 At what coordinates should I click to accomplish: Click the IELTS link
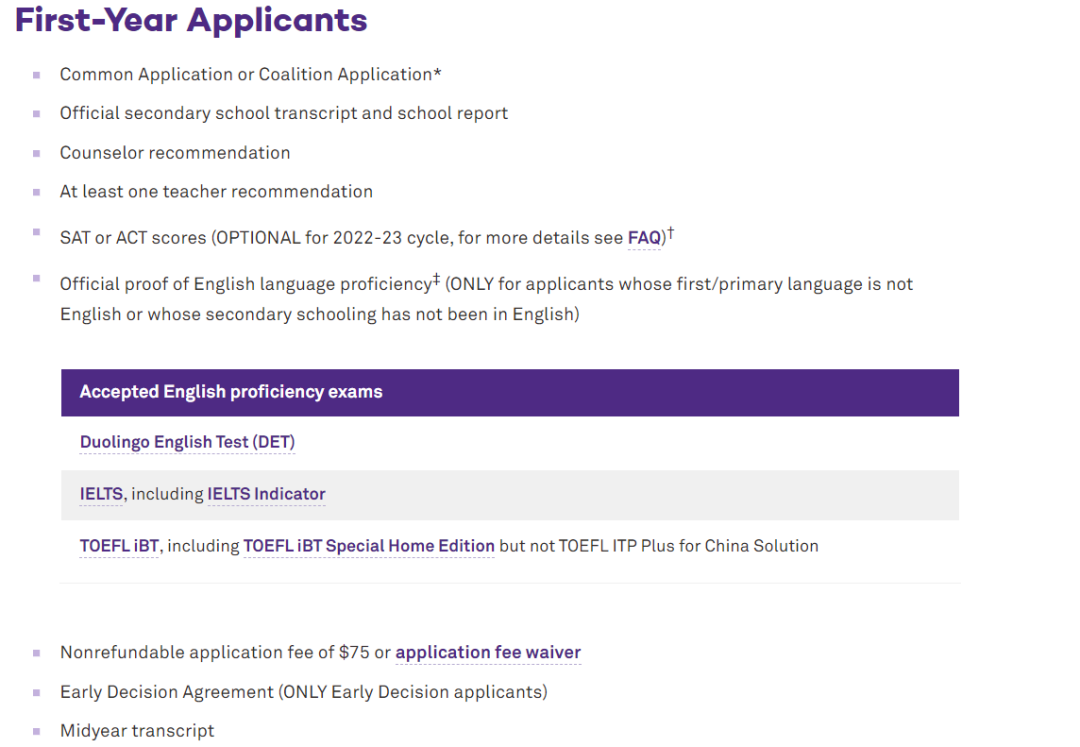pos(101,494)
